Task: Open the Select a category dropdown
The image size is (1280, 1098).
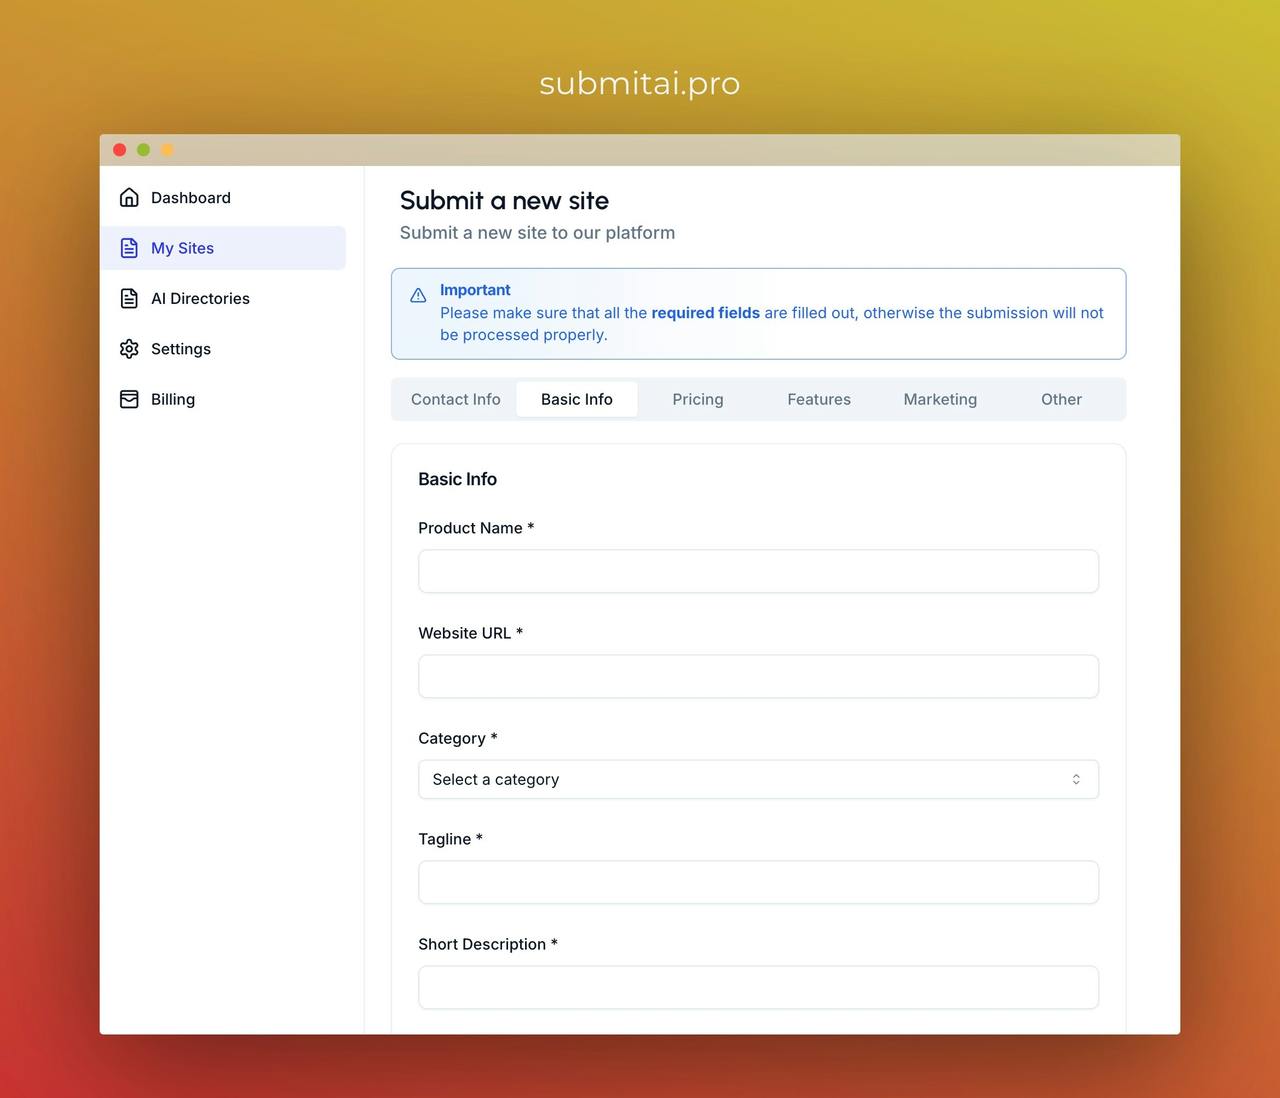Action: (x=758, y=780)
